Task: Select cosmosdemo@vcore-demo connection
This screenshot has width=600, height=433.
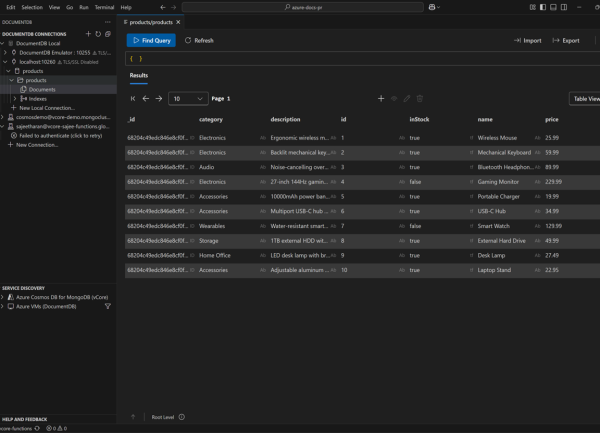Action: pos(63,117)
